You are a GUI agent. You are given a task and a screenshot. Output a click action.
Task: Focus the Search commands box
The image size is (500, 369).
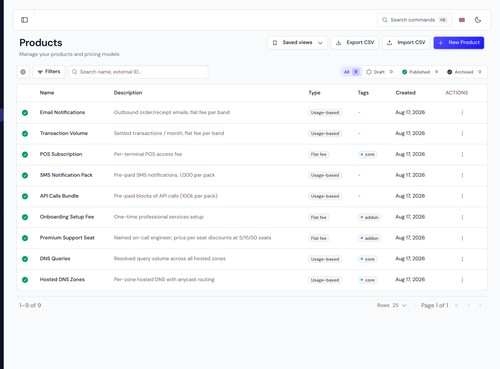click(415, 20)
